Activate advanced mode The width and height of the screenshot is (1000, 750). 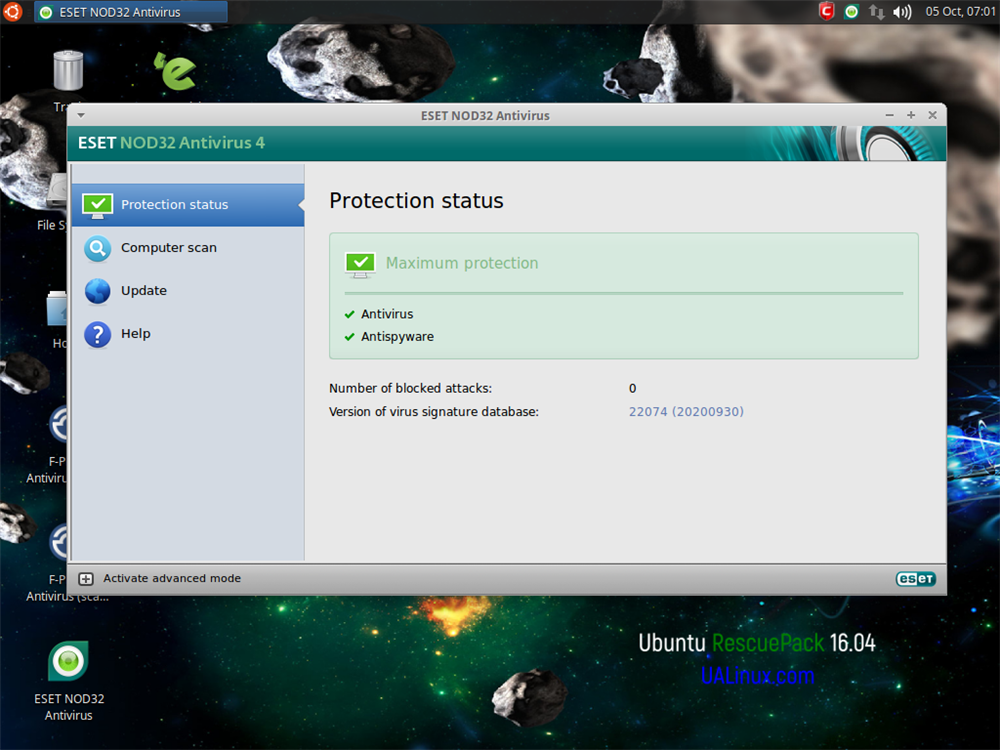[172, 578]
